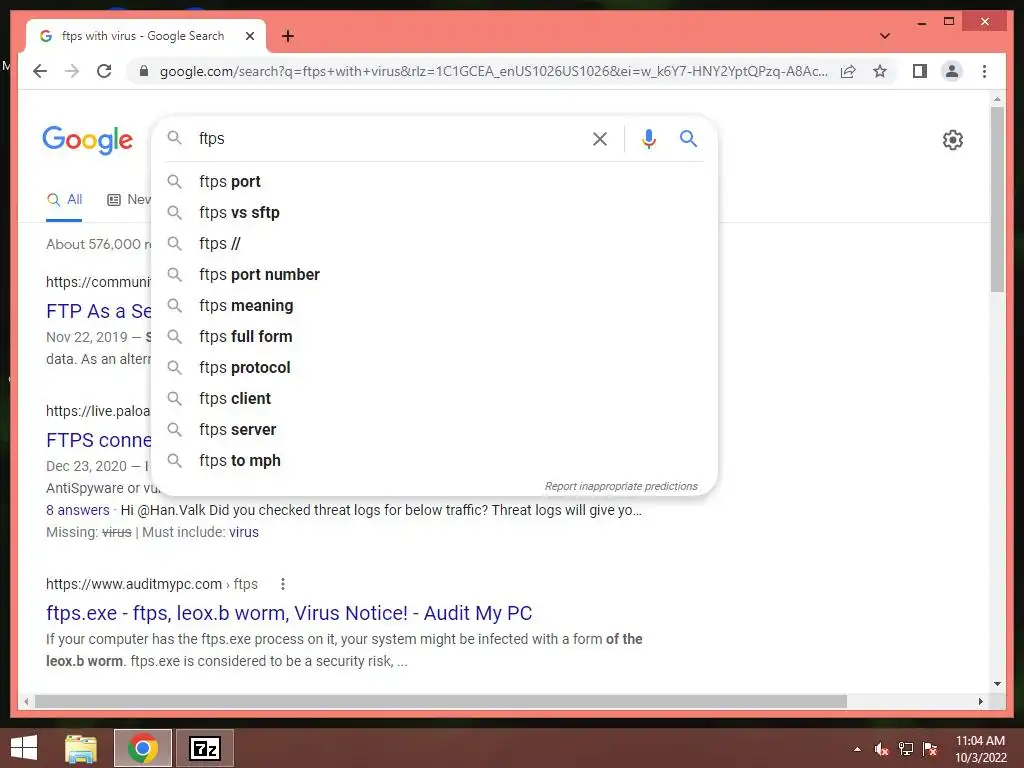Open Google quick settings gear
This screenshot has width=1024, height=768.
click(953, 139)
